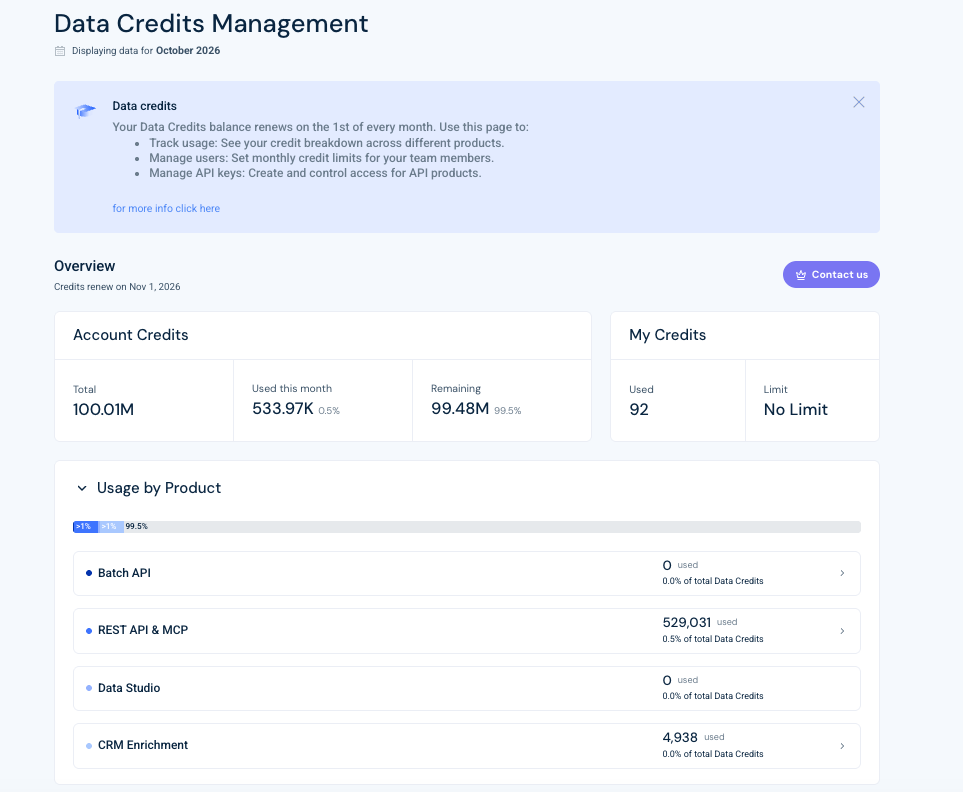Click the 529,031 used figure
963x792 pixels.
point(687,623)
